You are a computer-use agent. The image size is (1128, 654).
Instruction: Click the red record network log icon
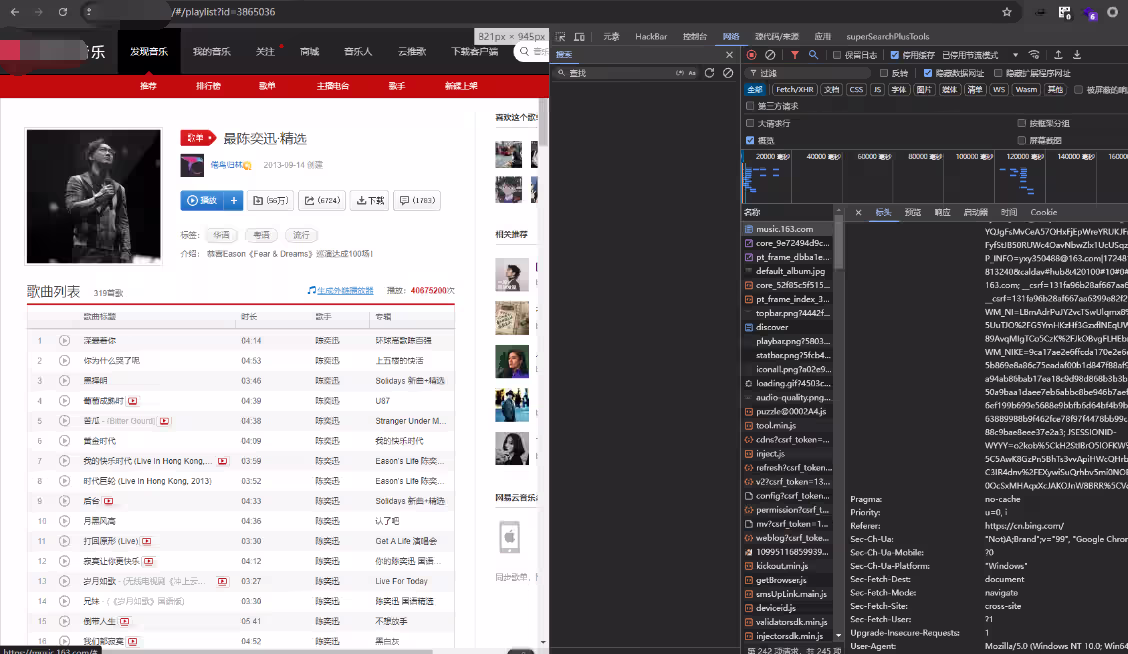[x=752, y=55]
